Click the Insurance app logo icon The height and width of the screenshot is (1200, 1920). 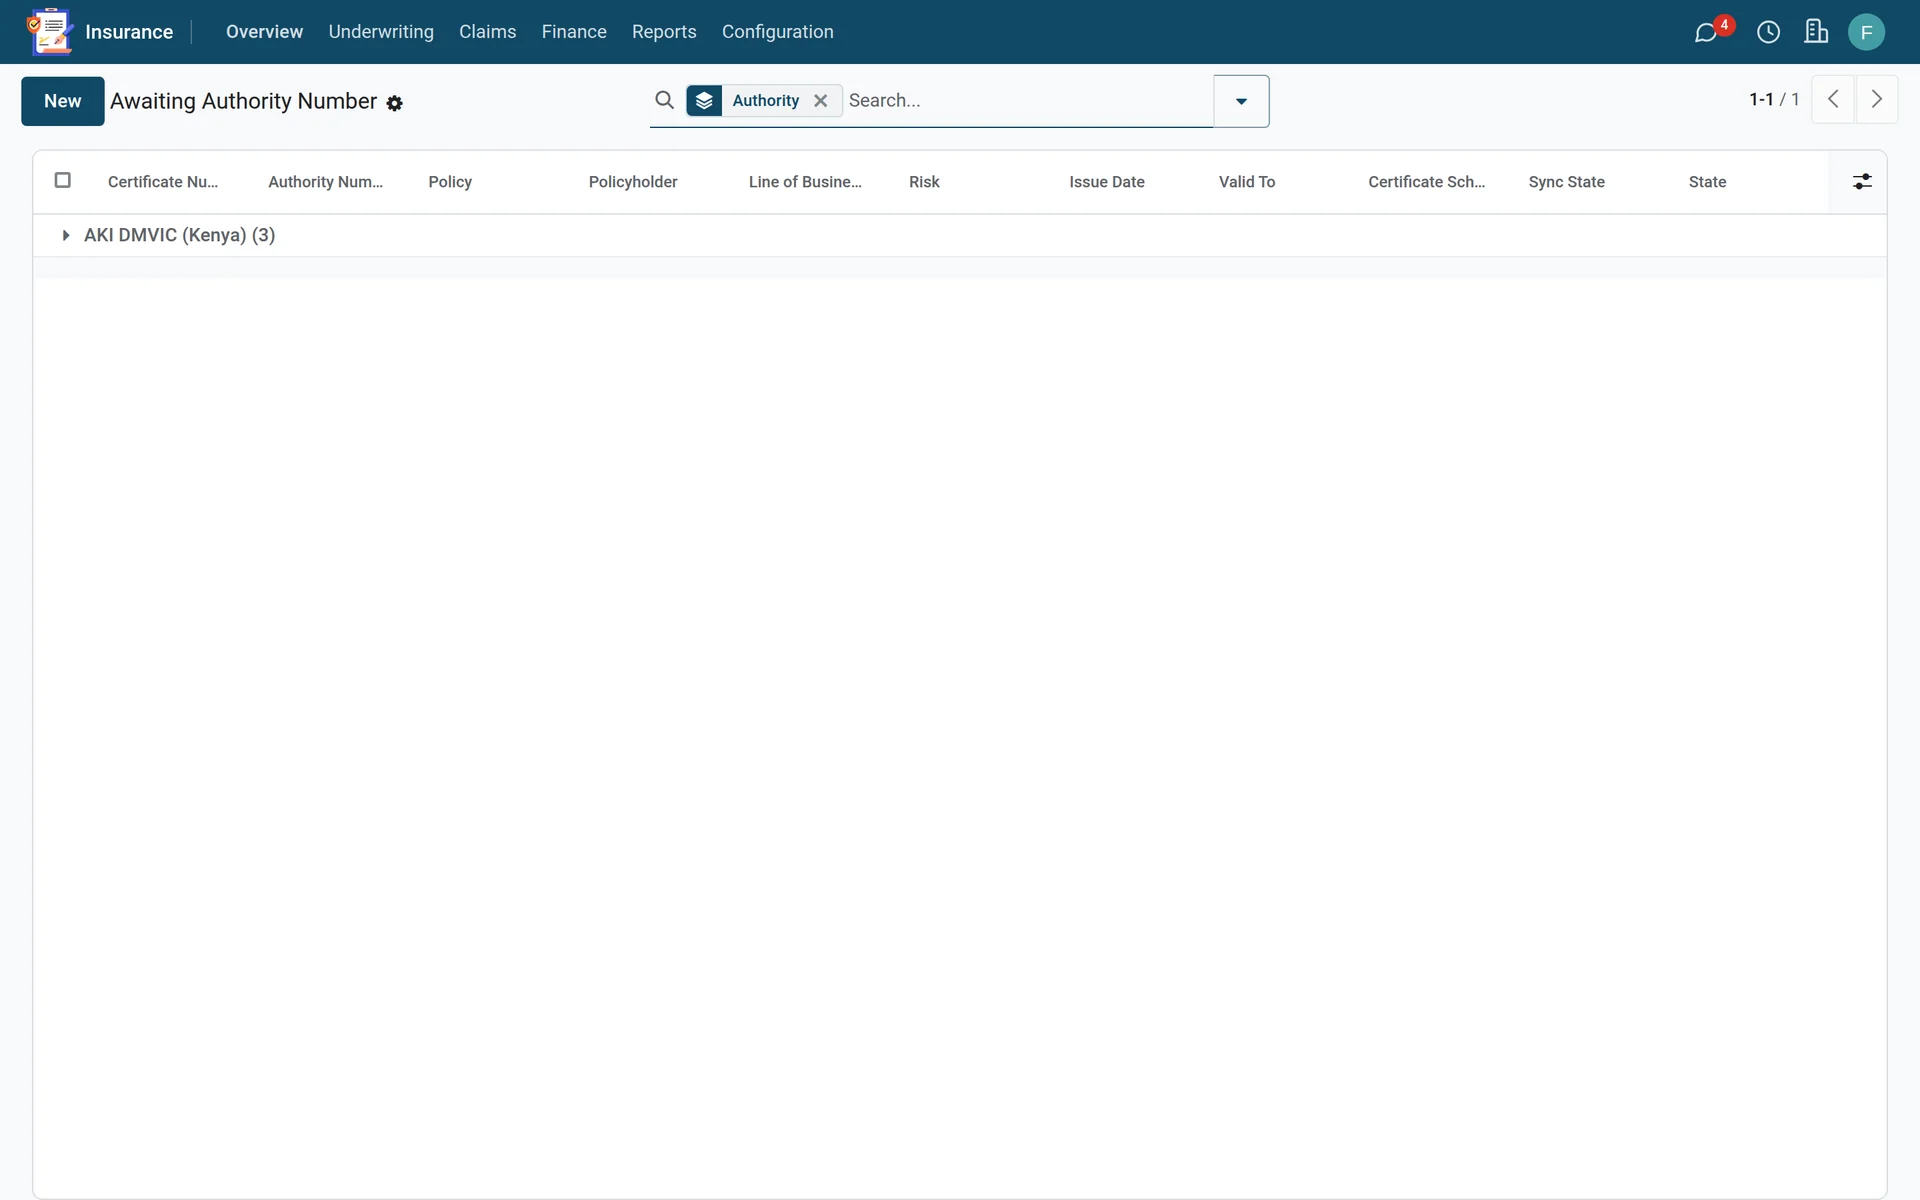click(x=50, y=32)
